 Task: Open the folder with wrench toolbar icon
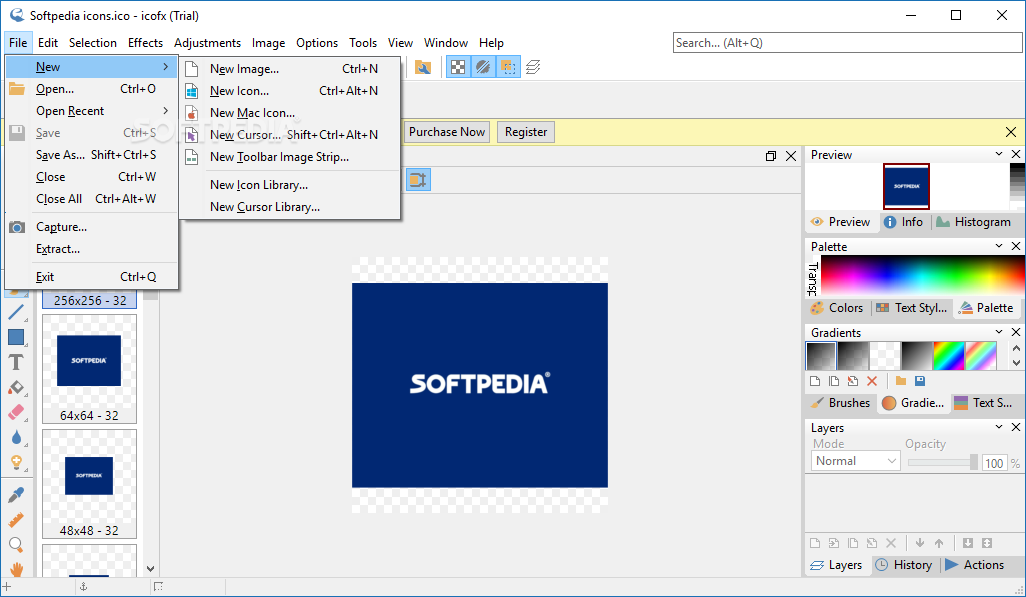[x=423, y=67]
